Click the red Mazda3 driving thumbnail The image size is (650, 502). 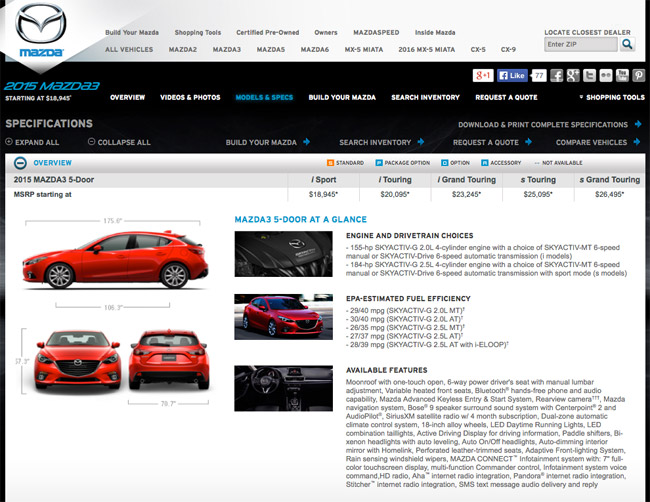click(x=284, y=317)
